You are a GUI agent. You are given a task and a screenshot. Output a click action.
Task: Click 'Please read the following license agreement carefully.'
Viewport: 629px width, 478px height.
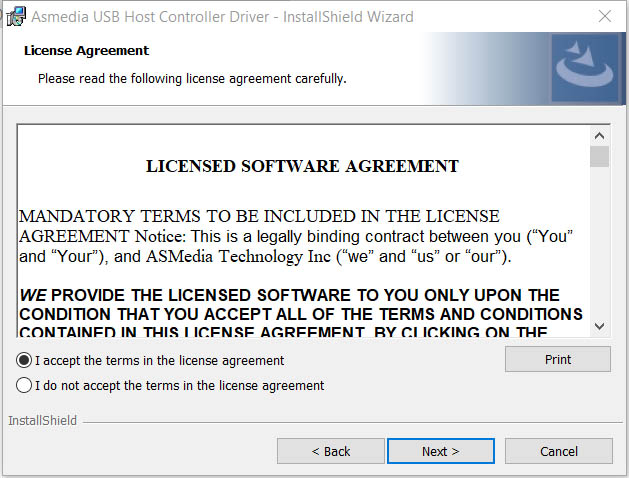point(192,79)
